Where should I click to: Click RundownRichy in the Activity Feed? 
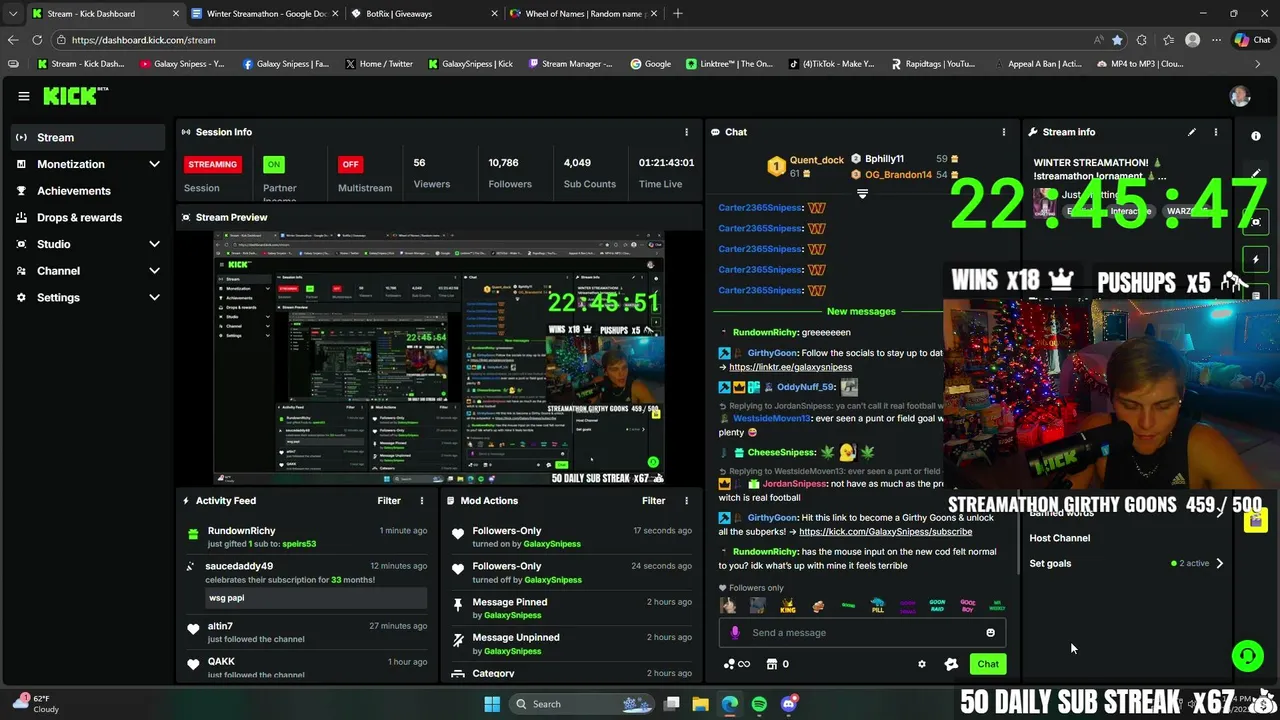[241, 531]
